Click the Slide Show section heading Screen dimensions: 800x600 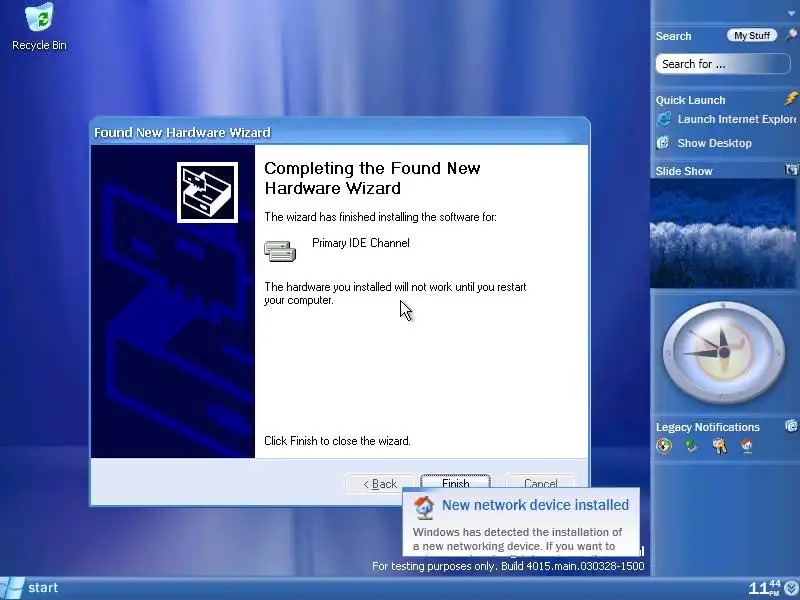click(684, 171)
